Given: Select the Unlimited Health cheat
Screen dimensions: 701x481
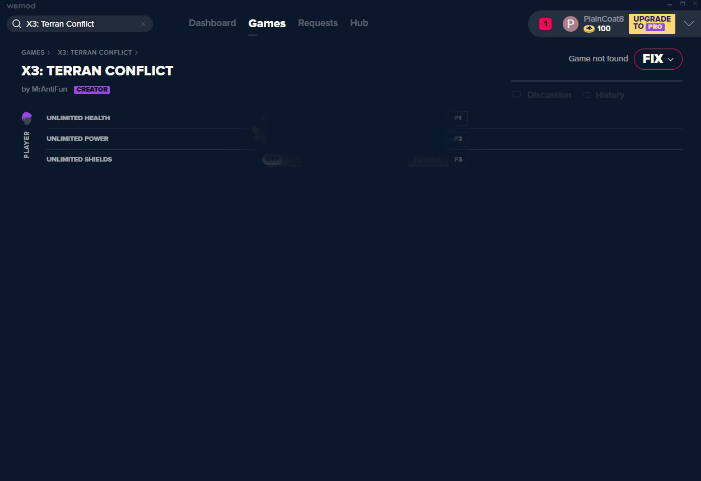Looking at the screenshot, I should click(x=78, y=118).
